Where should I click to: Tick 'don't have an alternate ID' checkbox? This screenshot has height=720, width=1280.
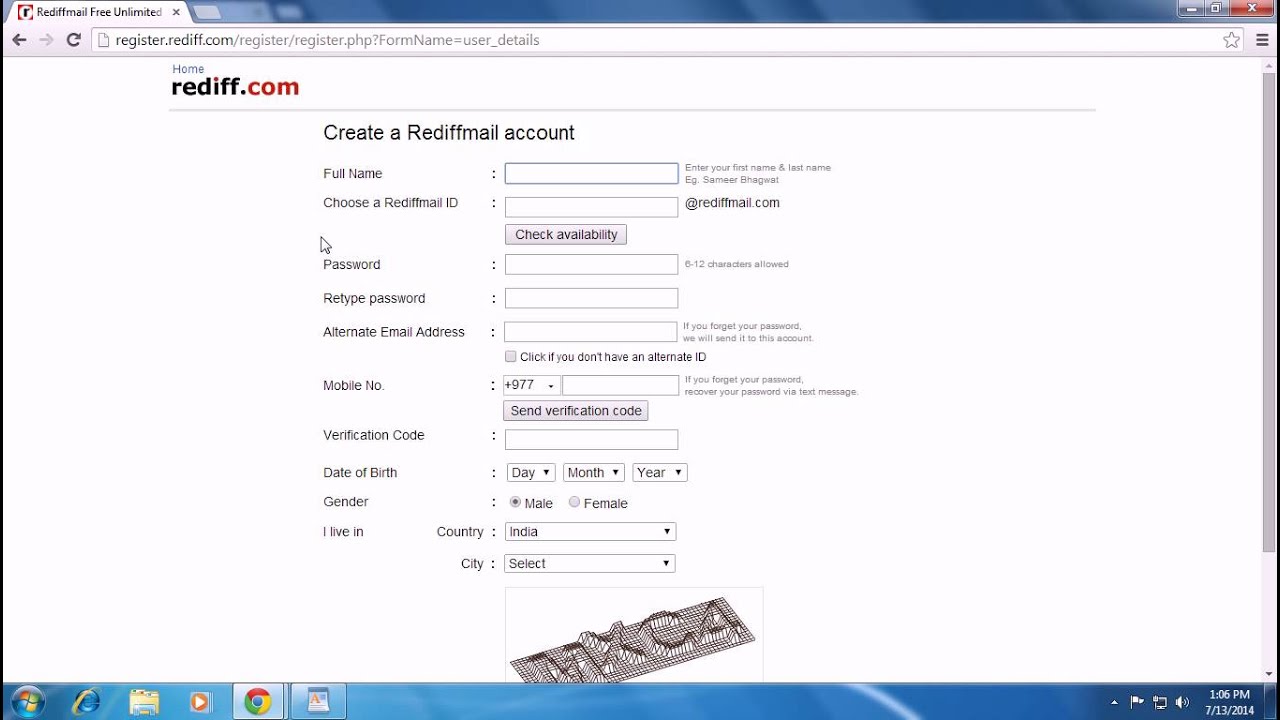[x=511, y=356]
